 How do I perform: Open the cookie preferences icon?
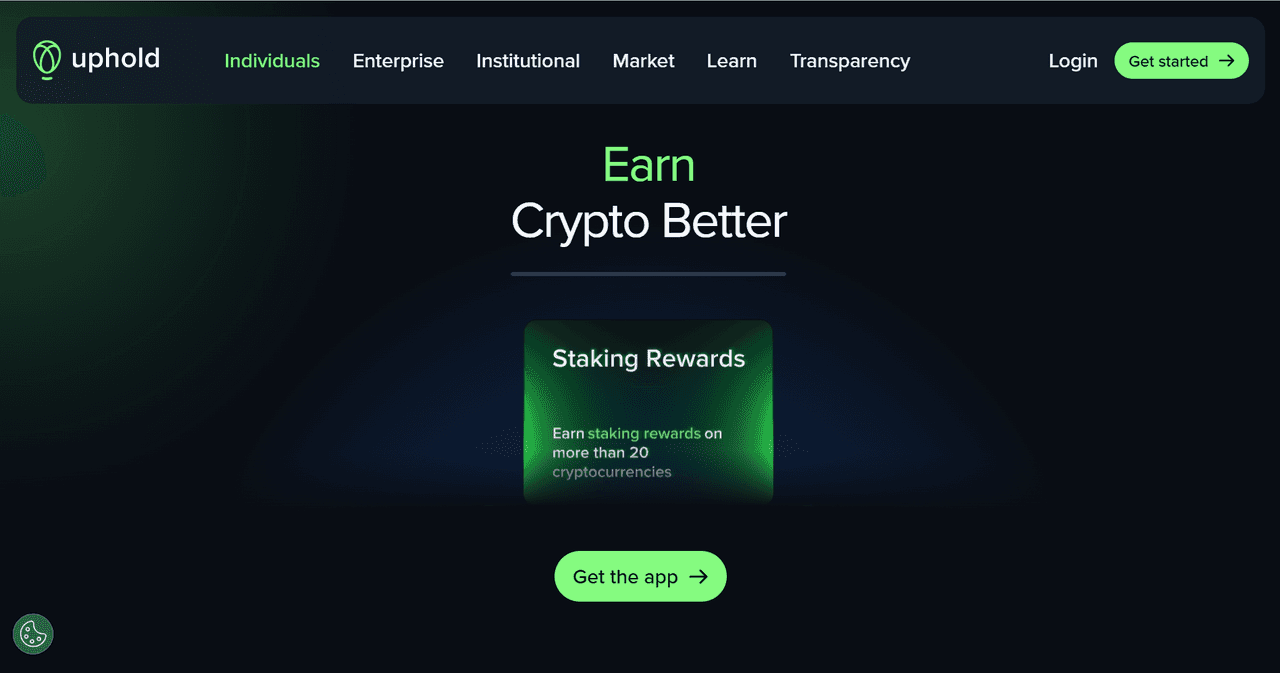[33, 634]
